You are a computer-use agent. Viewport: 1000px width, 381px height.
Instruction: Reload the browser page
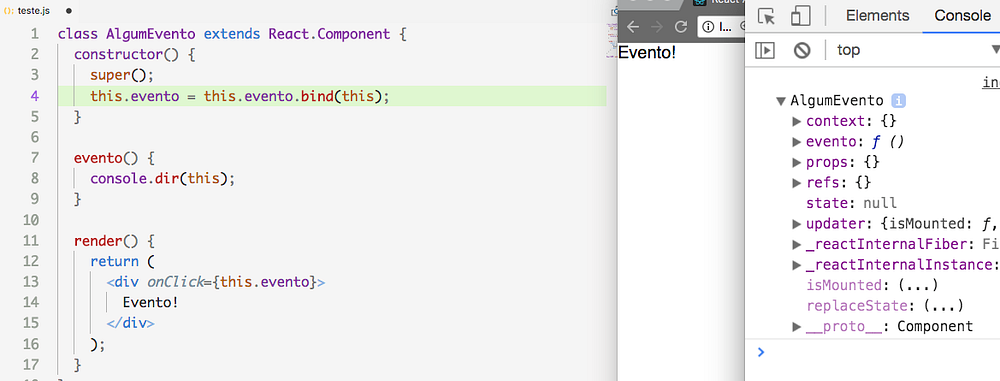click(680, 27)
